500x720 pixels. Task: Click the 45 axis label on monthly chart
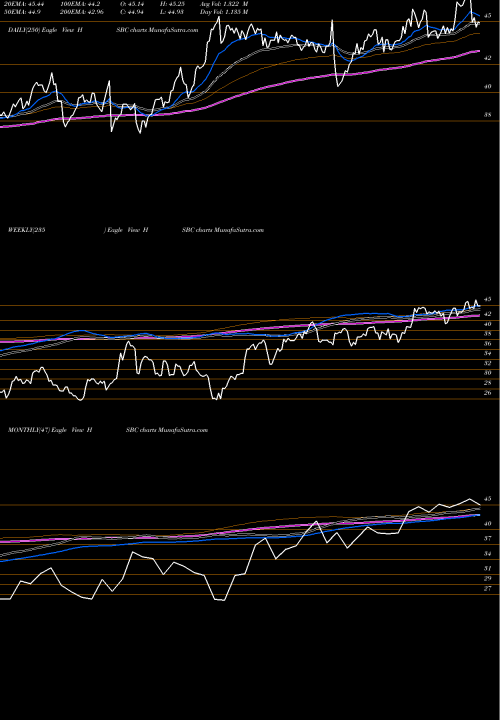point(488,499)
